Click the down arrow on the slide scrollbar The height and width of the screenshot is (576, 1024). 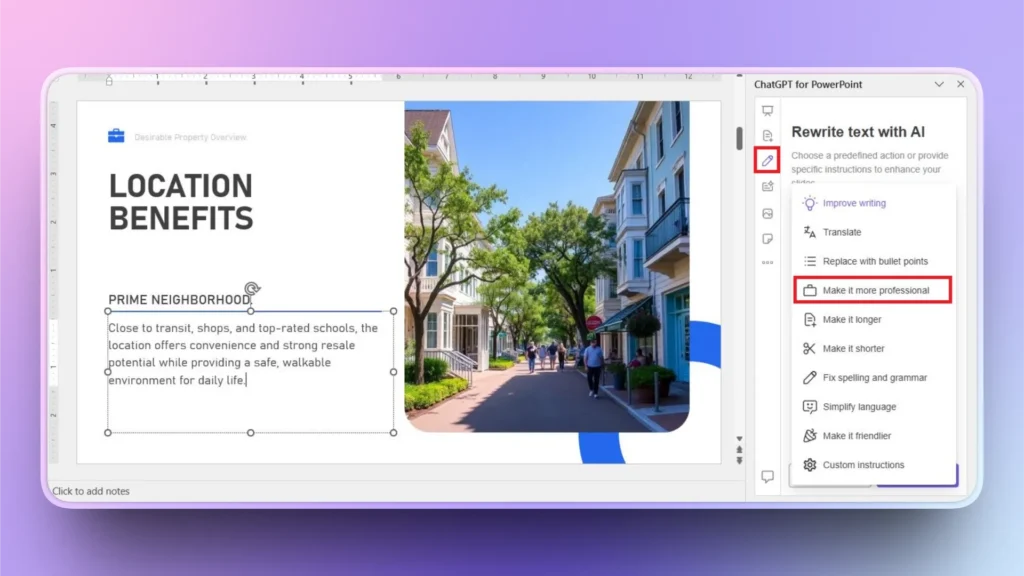[739, 439]
